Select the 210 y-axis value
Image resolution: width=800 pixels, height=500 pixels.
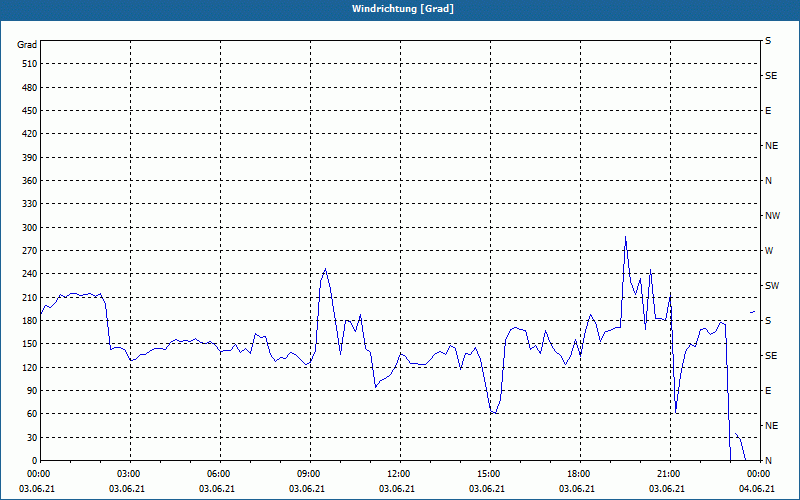[30, 297]
